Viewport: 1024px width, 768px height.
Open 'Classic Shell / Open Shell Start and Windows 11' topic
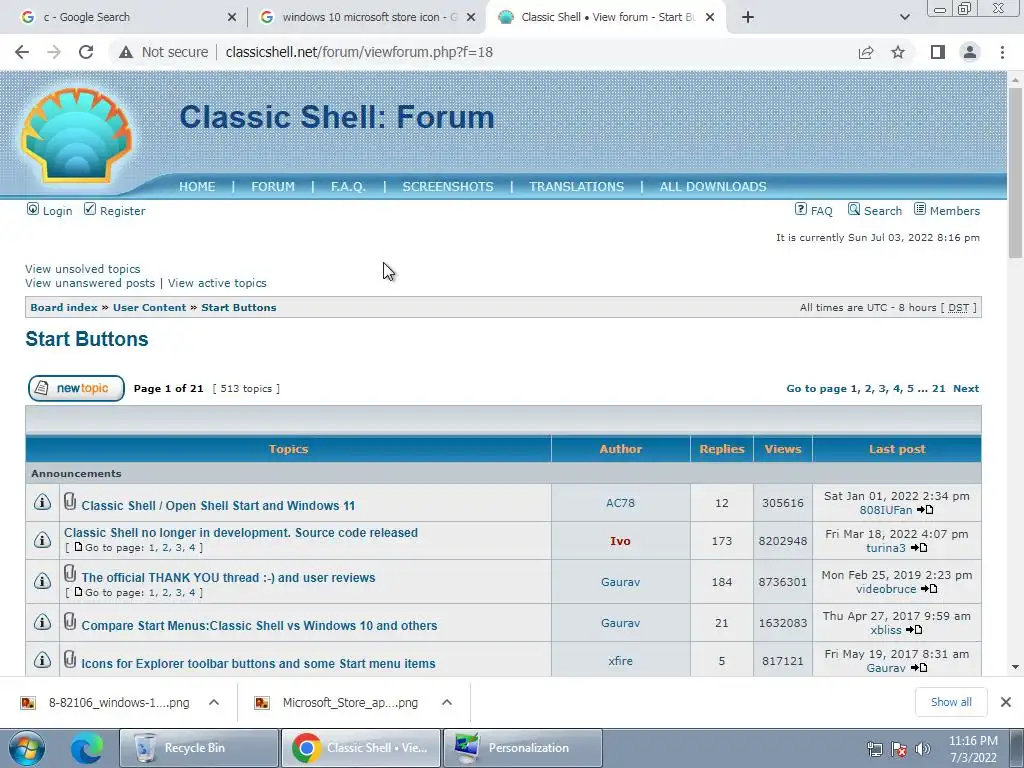[218, 506]
